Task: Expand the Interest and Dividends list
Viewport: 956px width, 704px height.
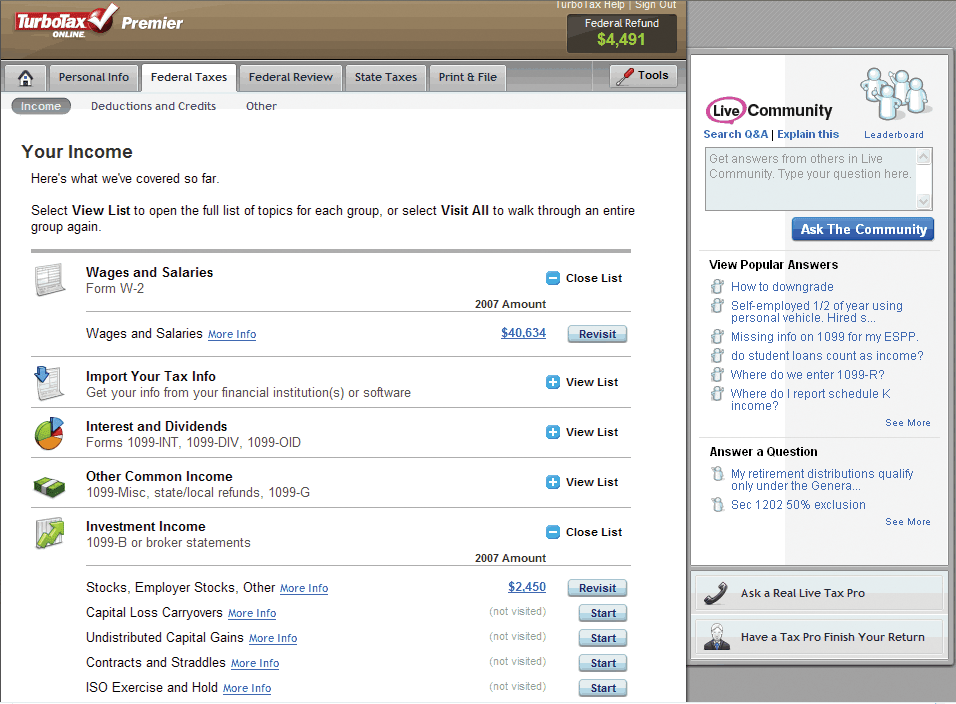Action: point(582,433)
